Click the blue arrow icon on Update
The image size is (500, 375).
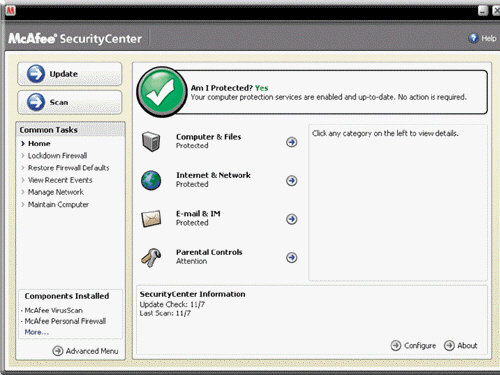click(36, 74)
